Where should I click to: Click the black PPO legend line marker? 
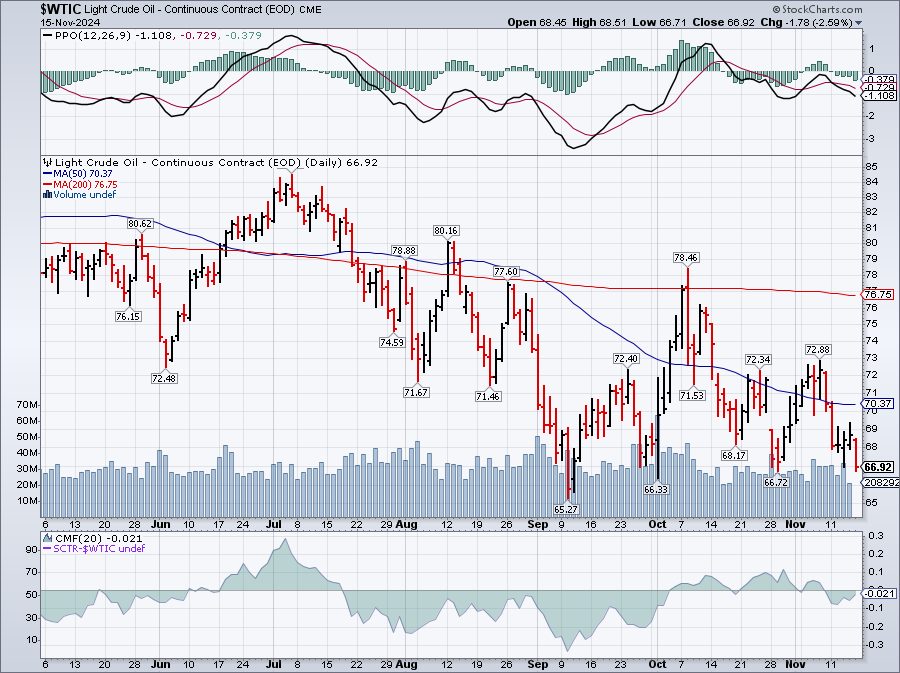pyautogui.click(x=46, y=37)
